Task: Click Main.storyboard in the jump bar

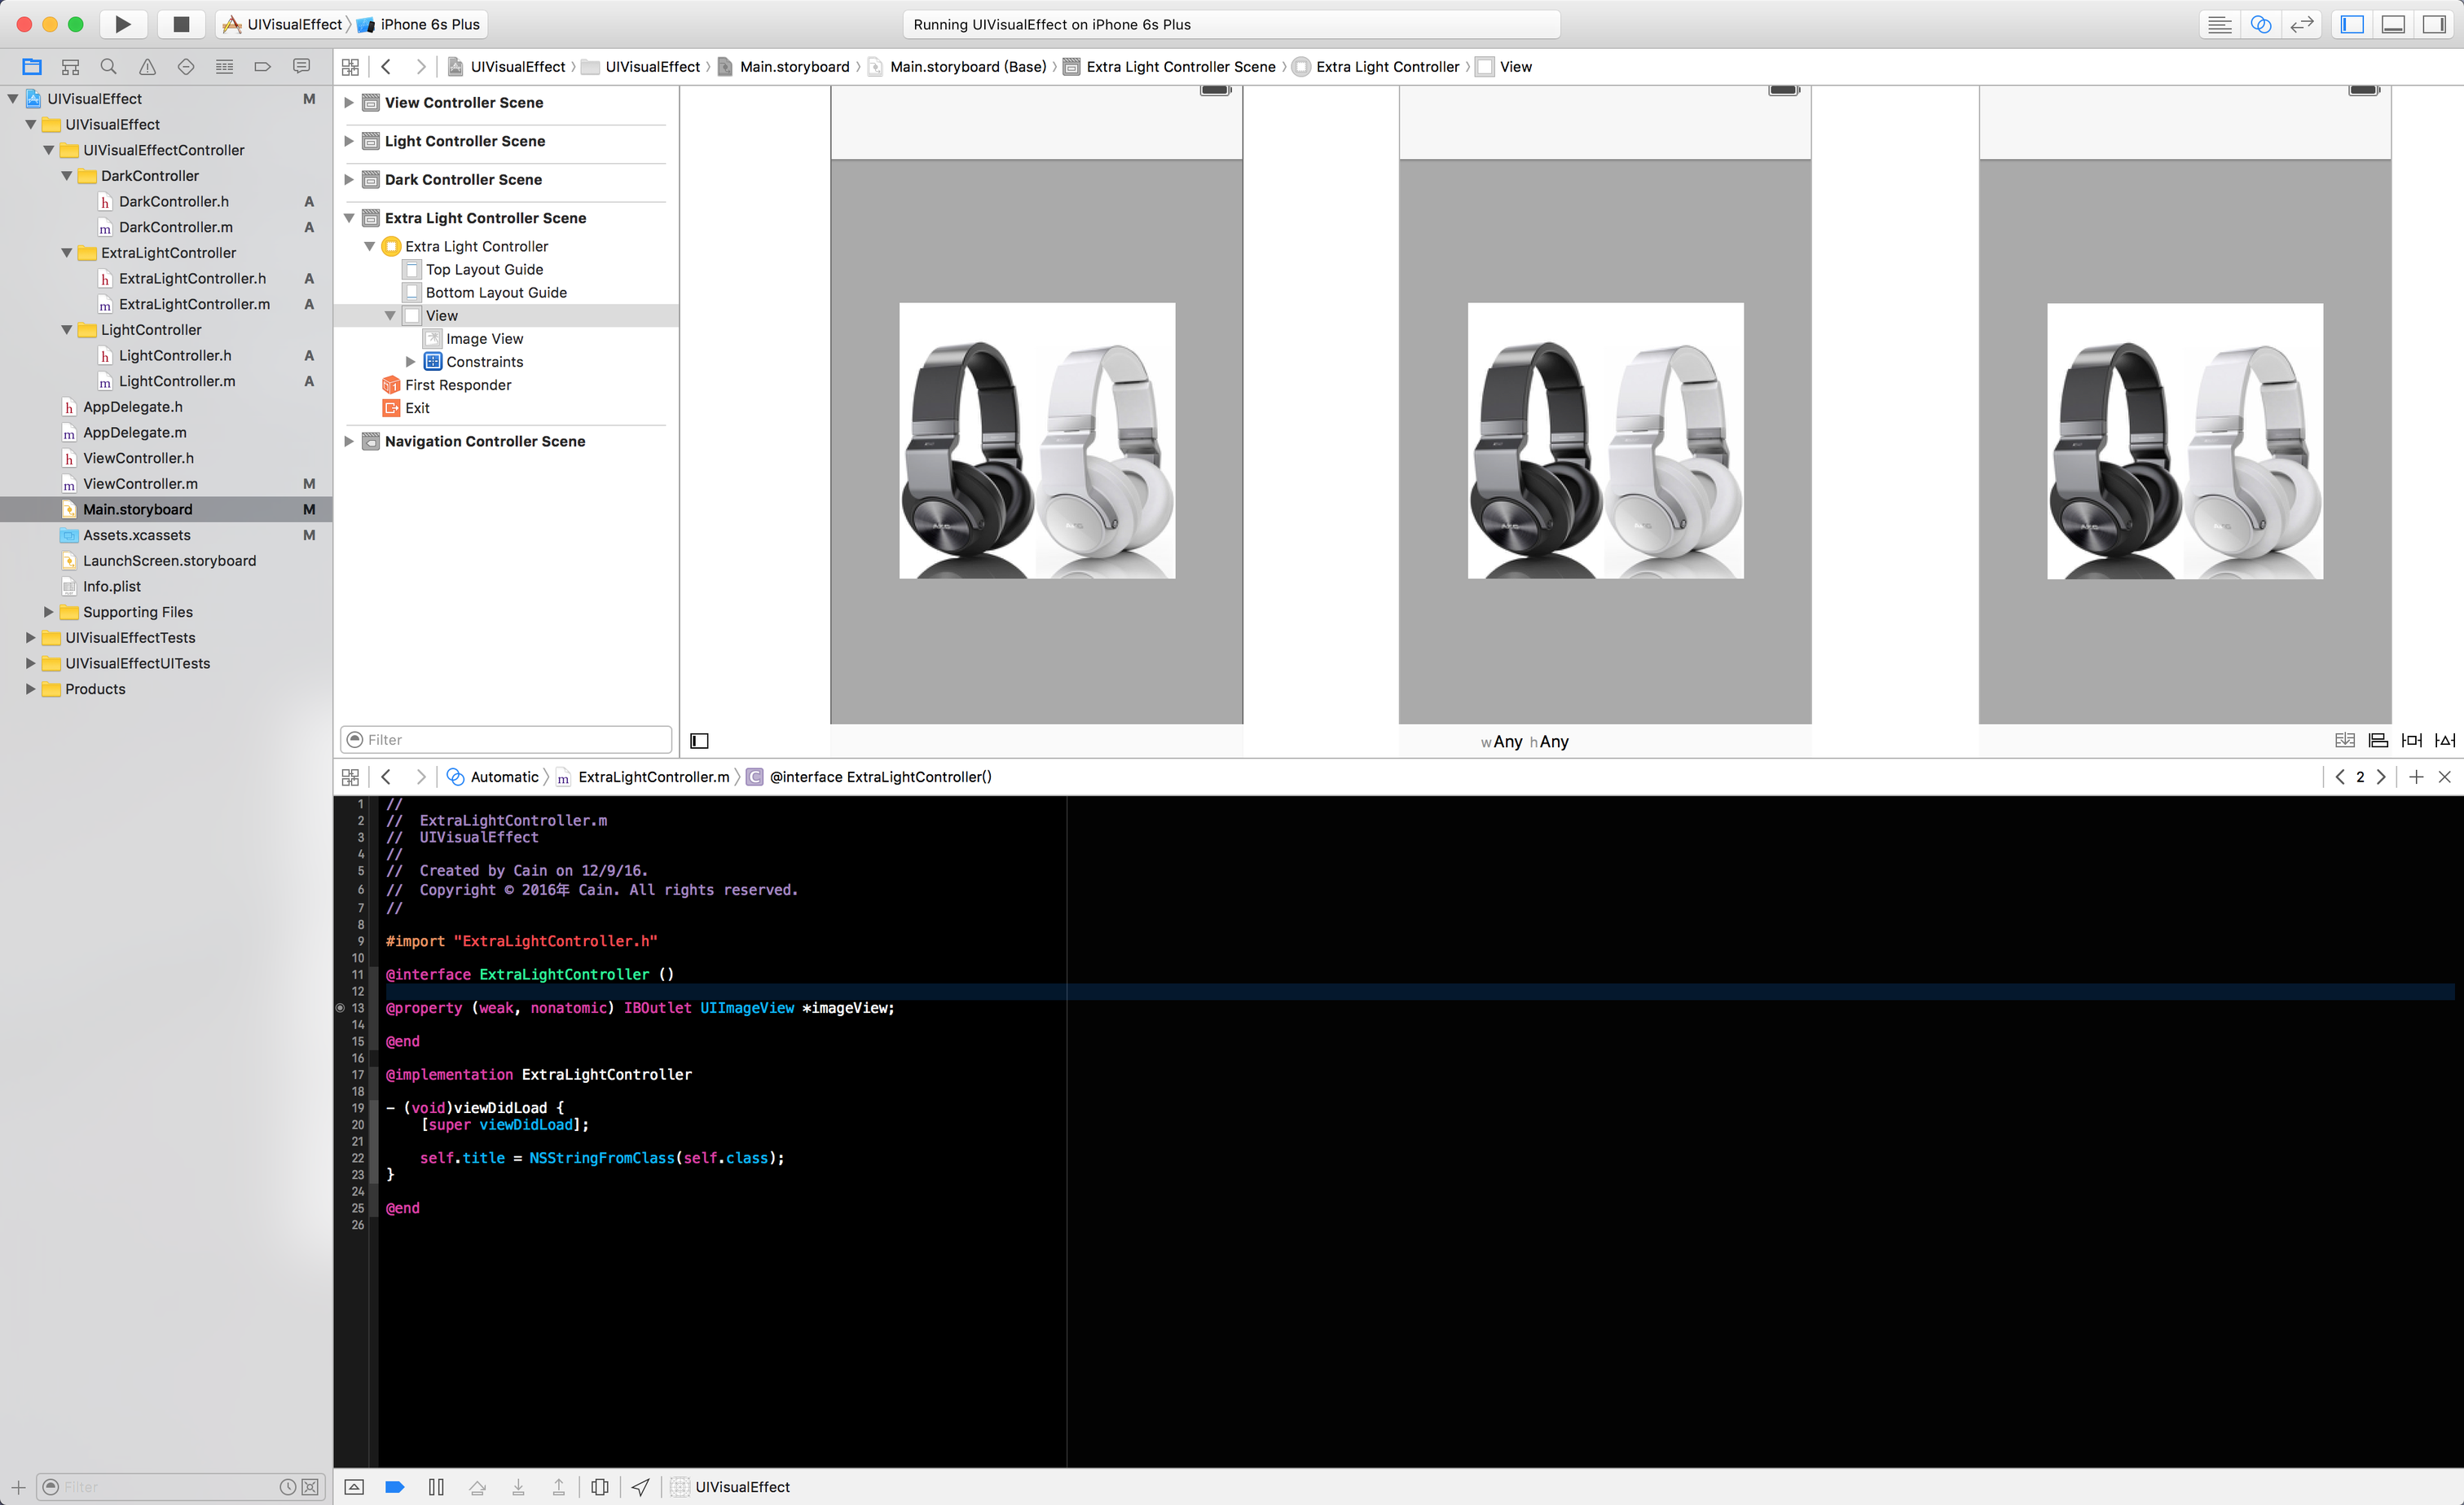Action: [x=794, y=67]
